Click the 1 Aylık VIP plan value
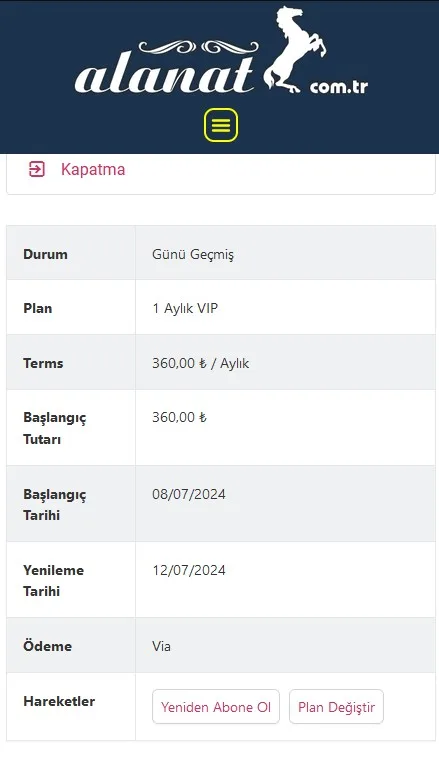Screen dimensions: 439x759 point(185,308)
